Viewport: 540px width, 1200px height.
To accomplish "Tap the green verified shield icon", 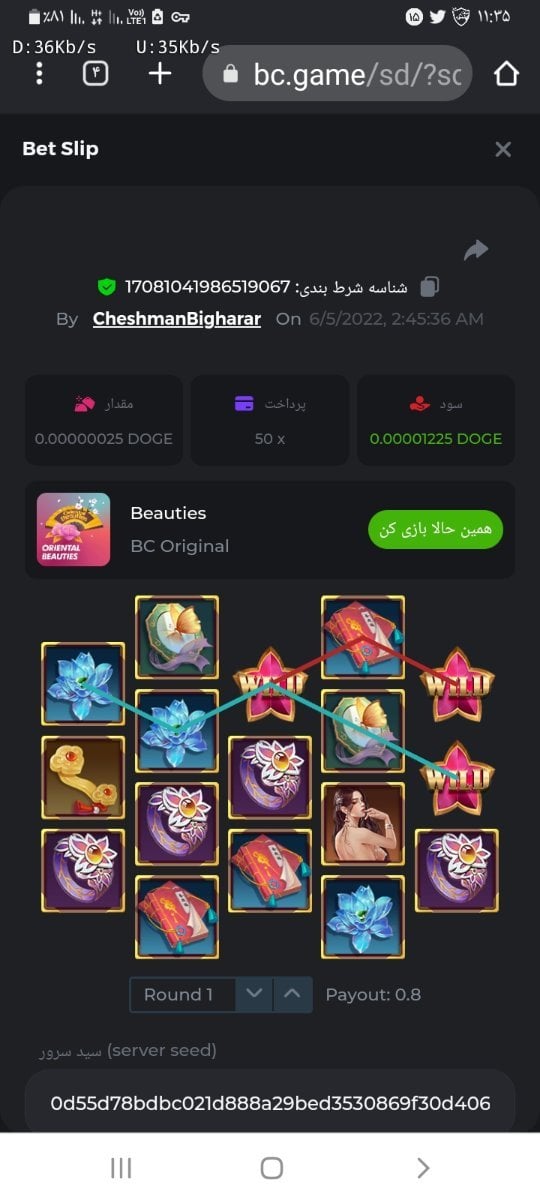I will point(106,288).
